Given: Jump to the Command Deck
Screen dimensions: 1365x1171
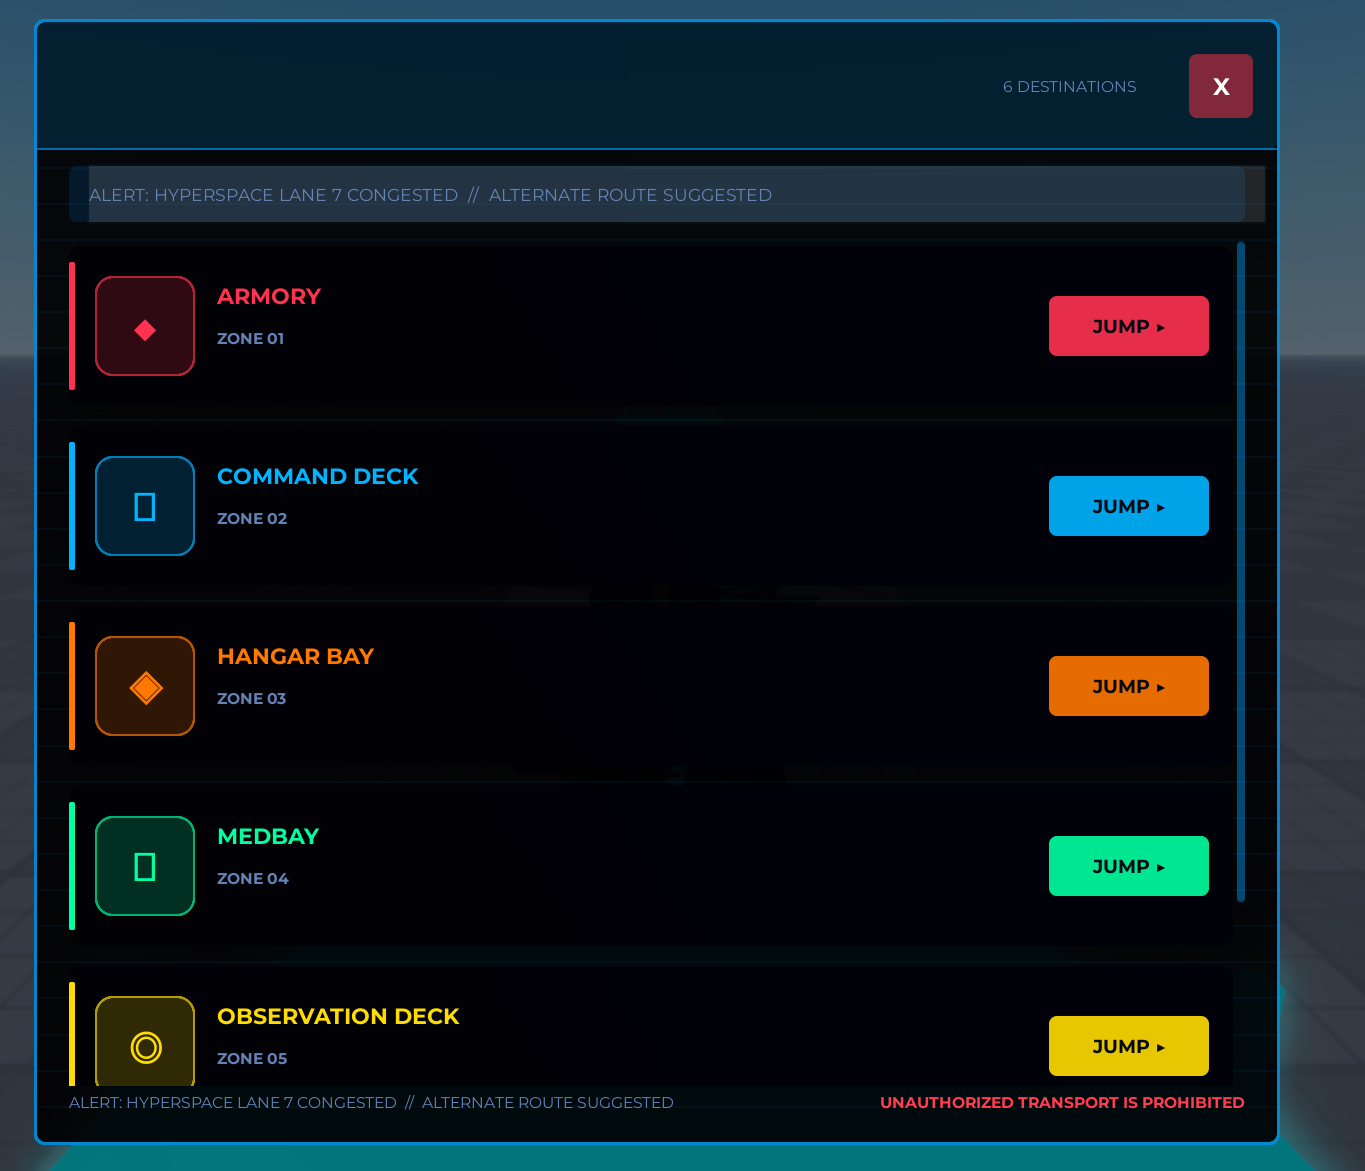Looking at the screenshot, I should pyautogui.click(x=1129, y=506).
